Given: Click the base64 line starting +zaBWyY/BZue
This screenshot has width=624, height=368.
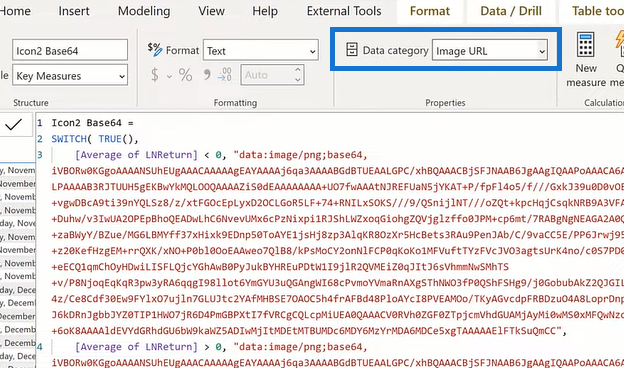Looking at the screenshot, I should (337, 235).
